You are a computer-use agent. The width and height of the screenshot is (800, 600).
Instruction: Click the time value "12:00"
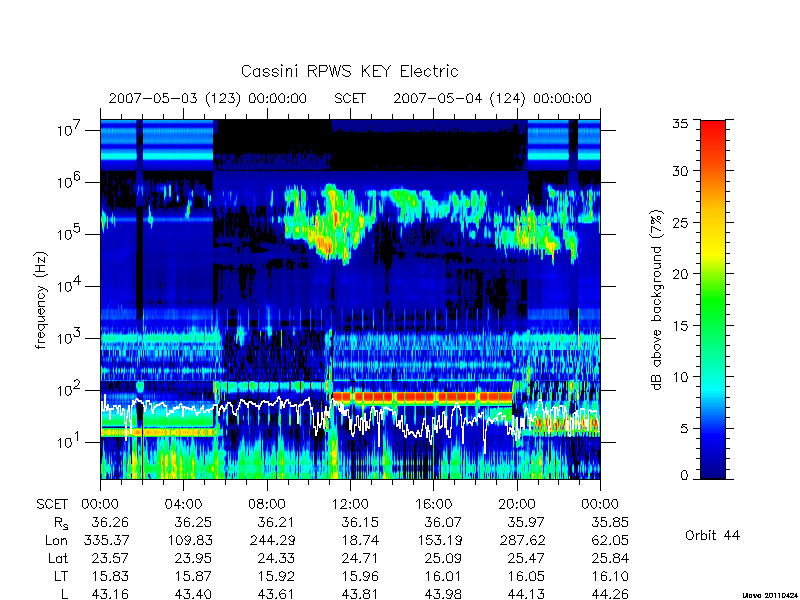(350, 505)
